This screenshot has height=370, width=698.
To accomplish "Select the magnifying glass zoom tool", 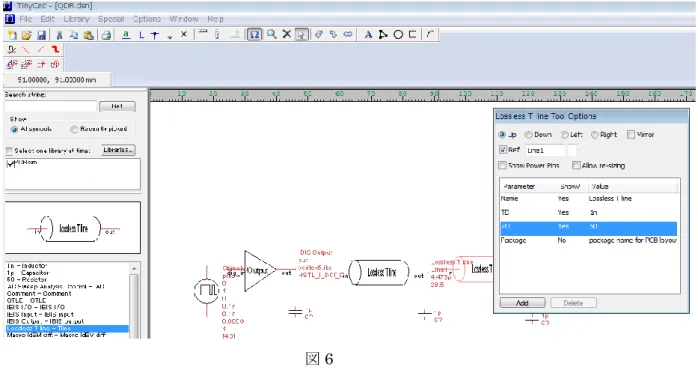I will (x=272, y=35).
